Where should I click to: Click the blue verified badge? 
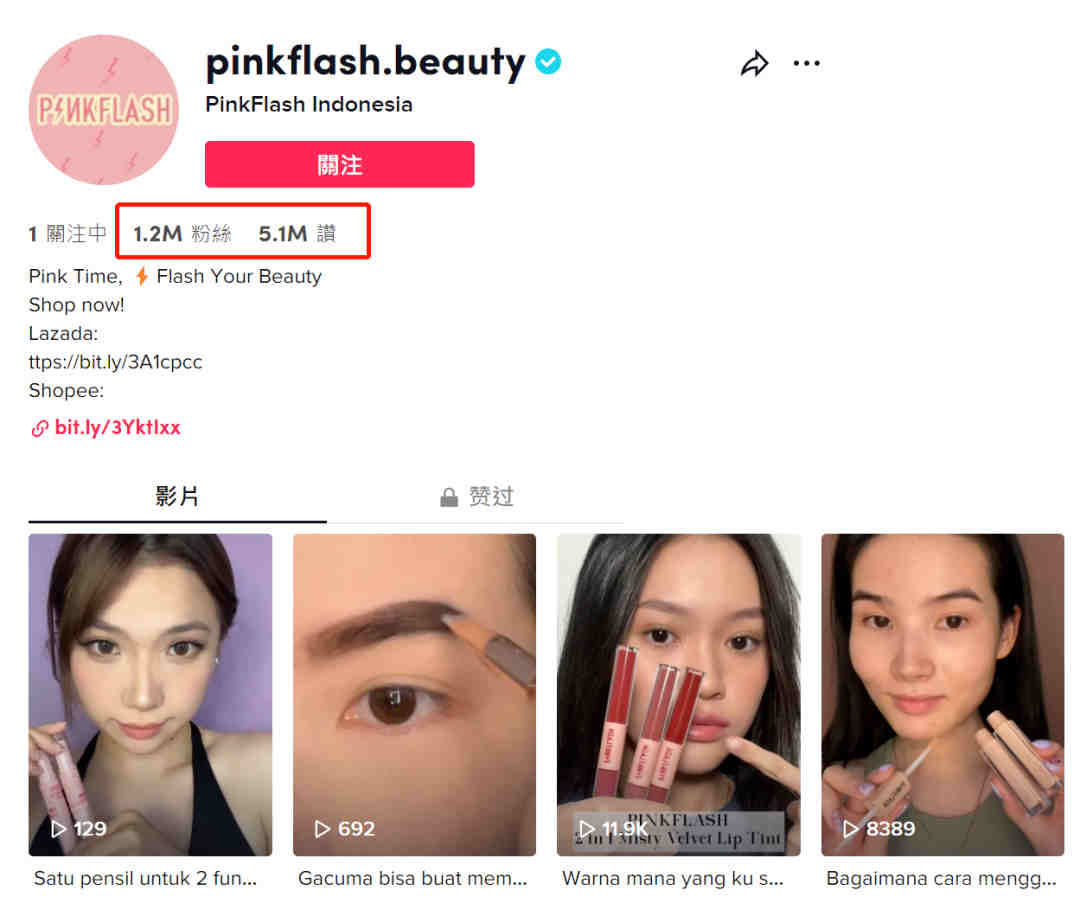click(x=548, y=62)
